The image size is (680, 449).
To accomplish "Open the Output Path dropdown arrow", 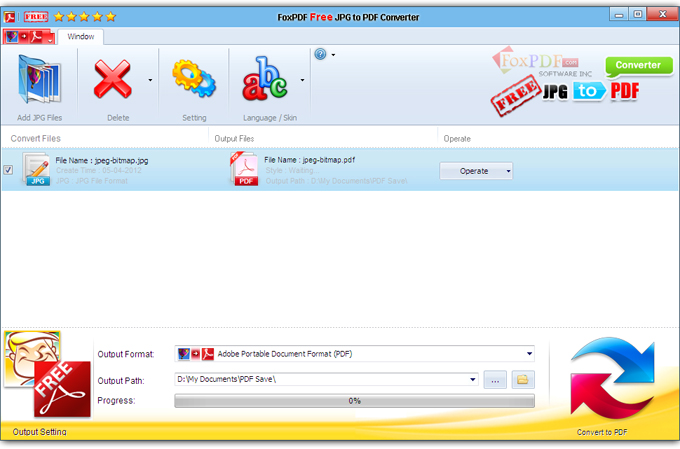I will 473,380.
